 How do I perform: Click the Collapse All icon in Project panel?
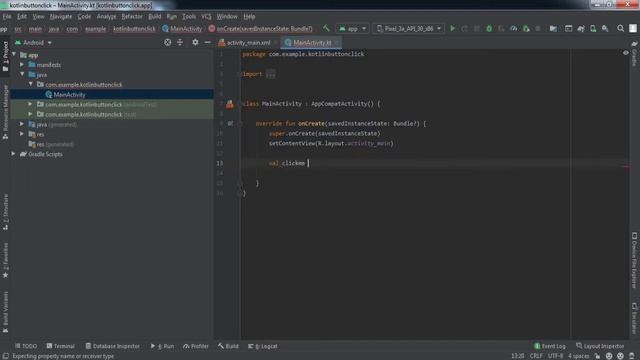(x=180, y=42)
